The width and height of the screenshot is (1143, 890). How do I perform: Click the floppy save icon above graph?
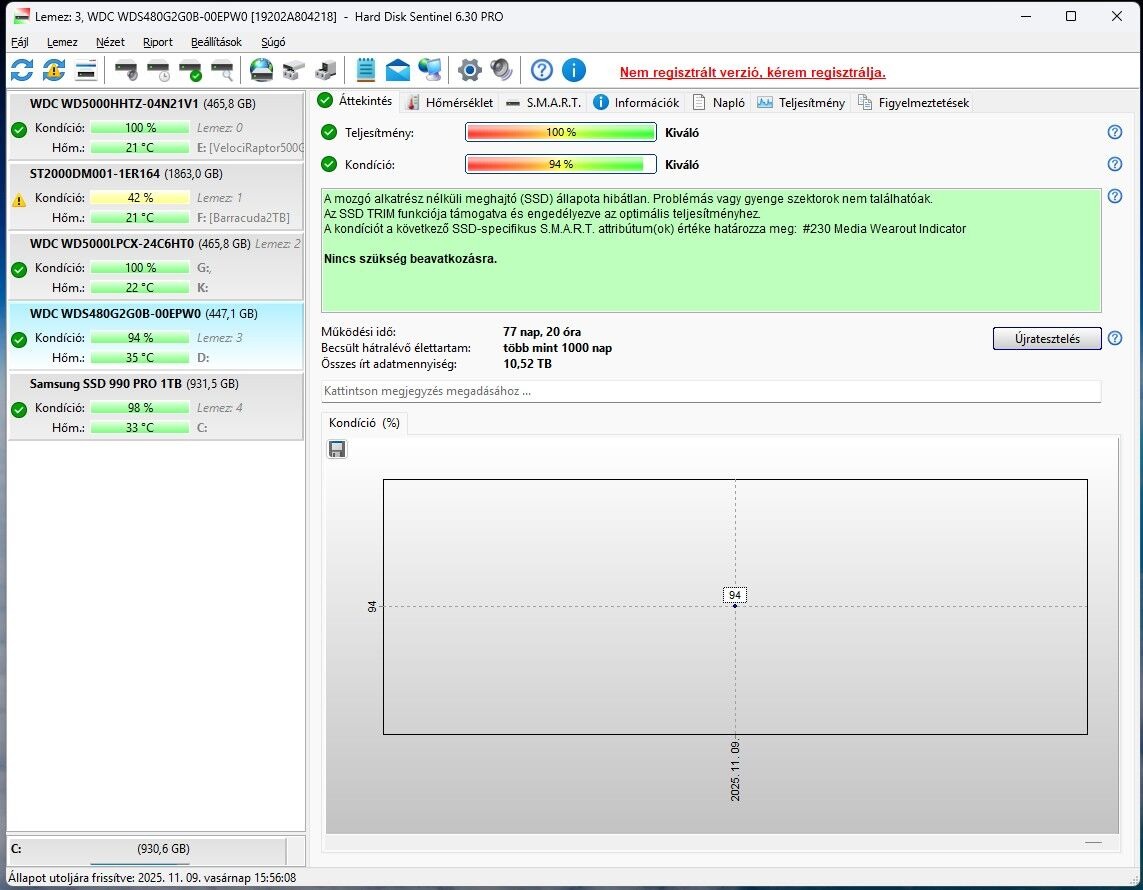click(337, 449)
